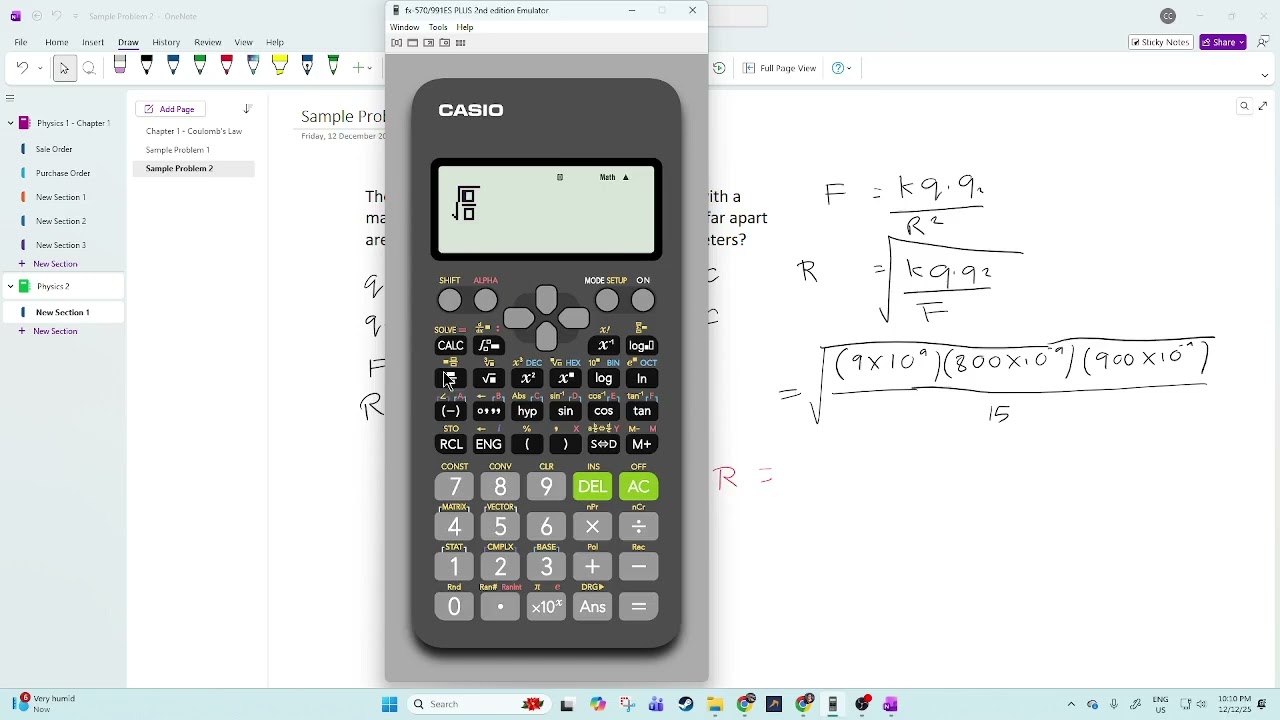Tap the calculator ENG key
This screenshot has height=720, width=1280.
(x=489, y=444)
